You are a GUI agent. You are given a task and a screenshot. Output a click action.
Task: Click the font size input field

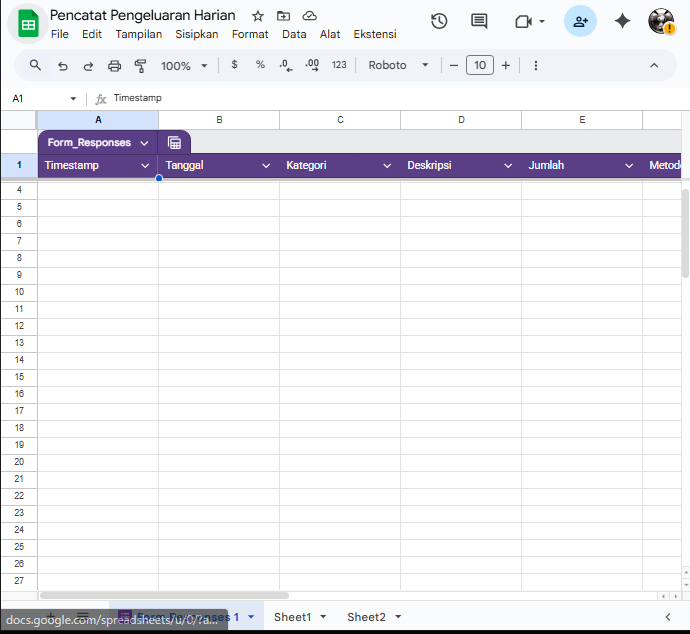tap(480, 65)
